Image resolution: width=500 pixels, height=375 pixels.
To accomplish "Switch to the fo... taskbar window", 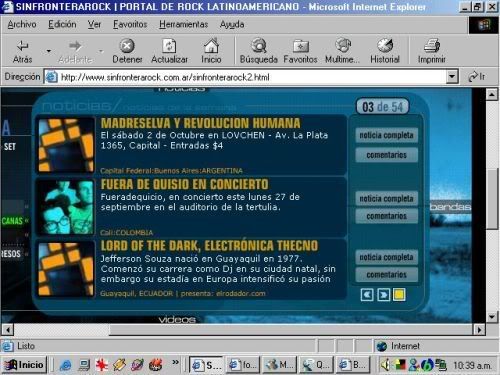I will 243,365.
